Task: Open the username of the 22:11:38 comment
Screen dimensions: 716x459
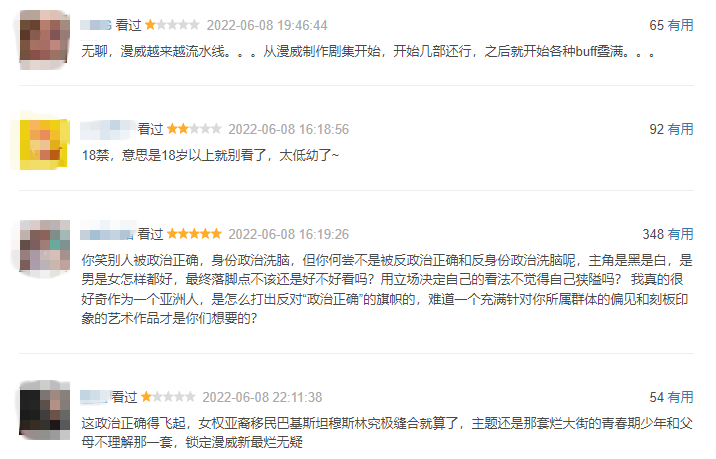Action: [x=95, y=397]
